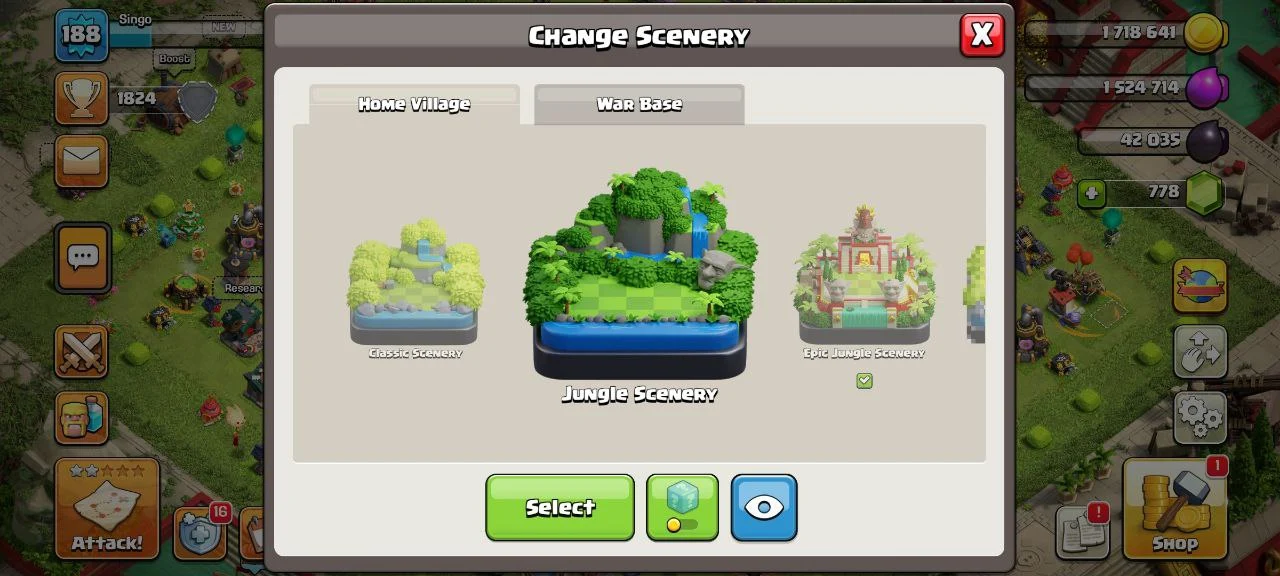Screen dimensions: 1280x576
Task: Open the Shop button
Action: pos(1175,508)
